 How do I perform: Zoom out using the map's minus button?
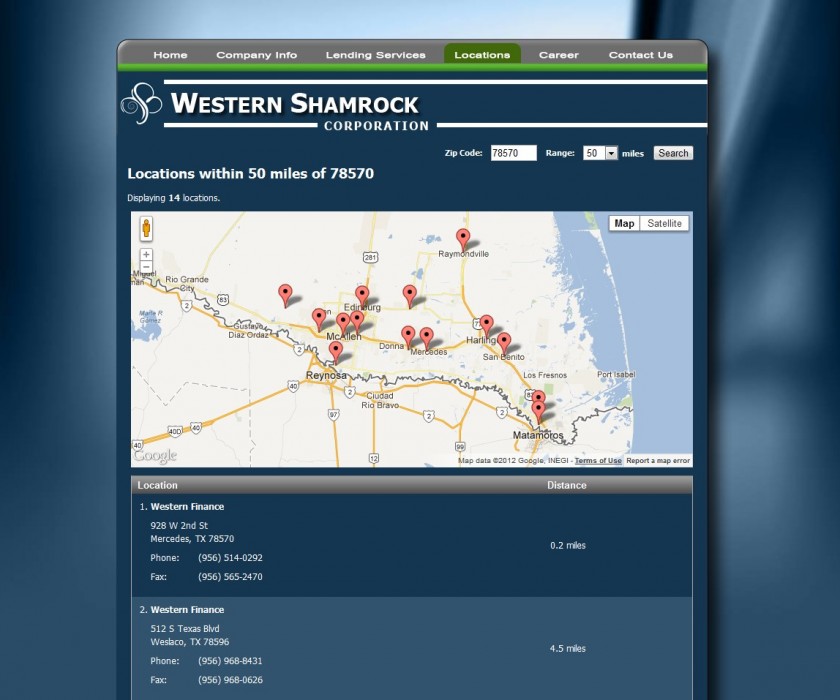(x=146, y=267)
